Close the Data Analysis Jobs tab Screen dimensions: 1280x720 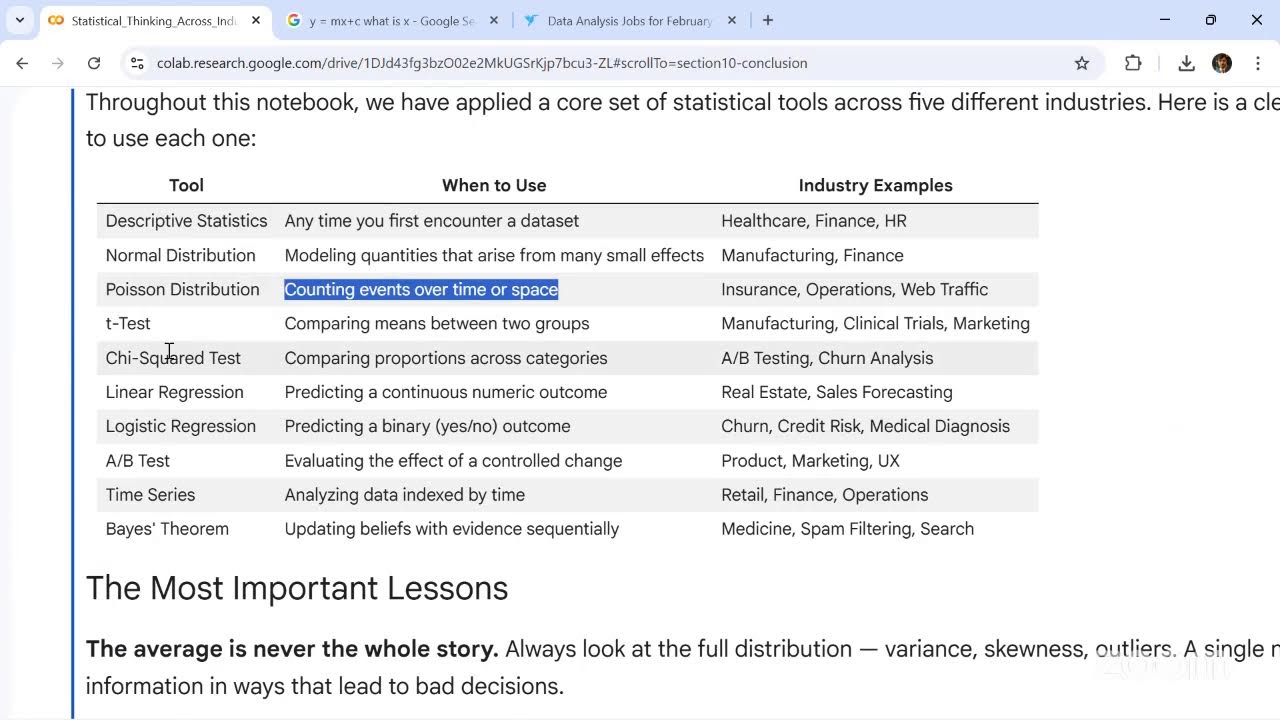(732, 20)
